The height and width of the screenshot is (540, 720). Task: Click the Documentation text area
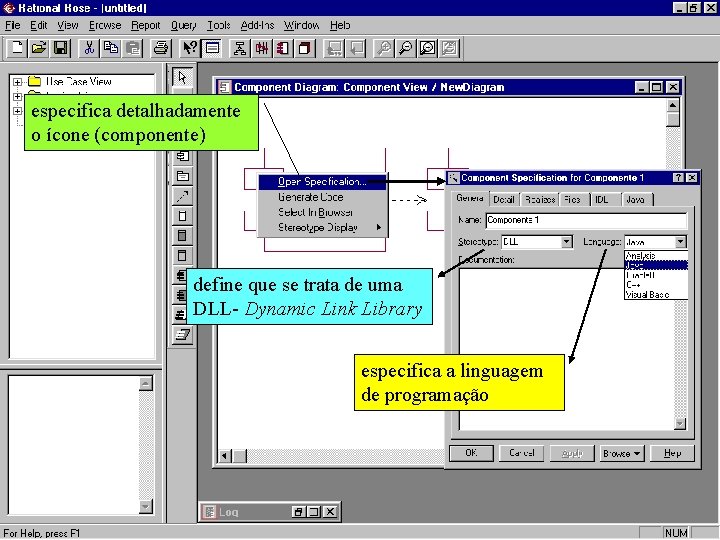(567, 349)
